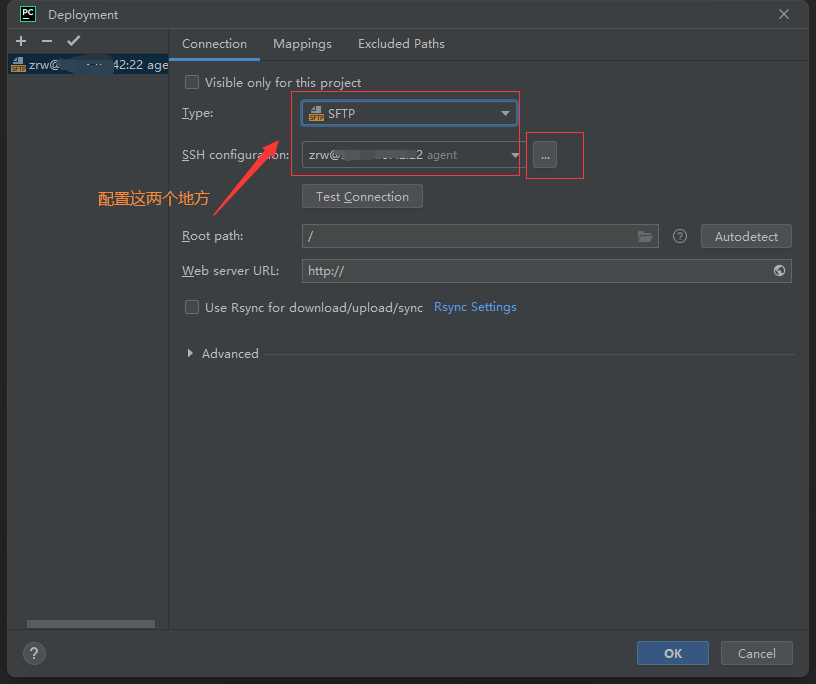The height and width of the screenshot is (684, 816).
Task: Open the Rsync Settings link
Action: click(475, 307)
